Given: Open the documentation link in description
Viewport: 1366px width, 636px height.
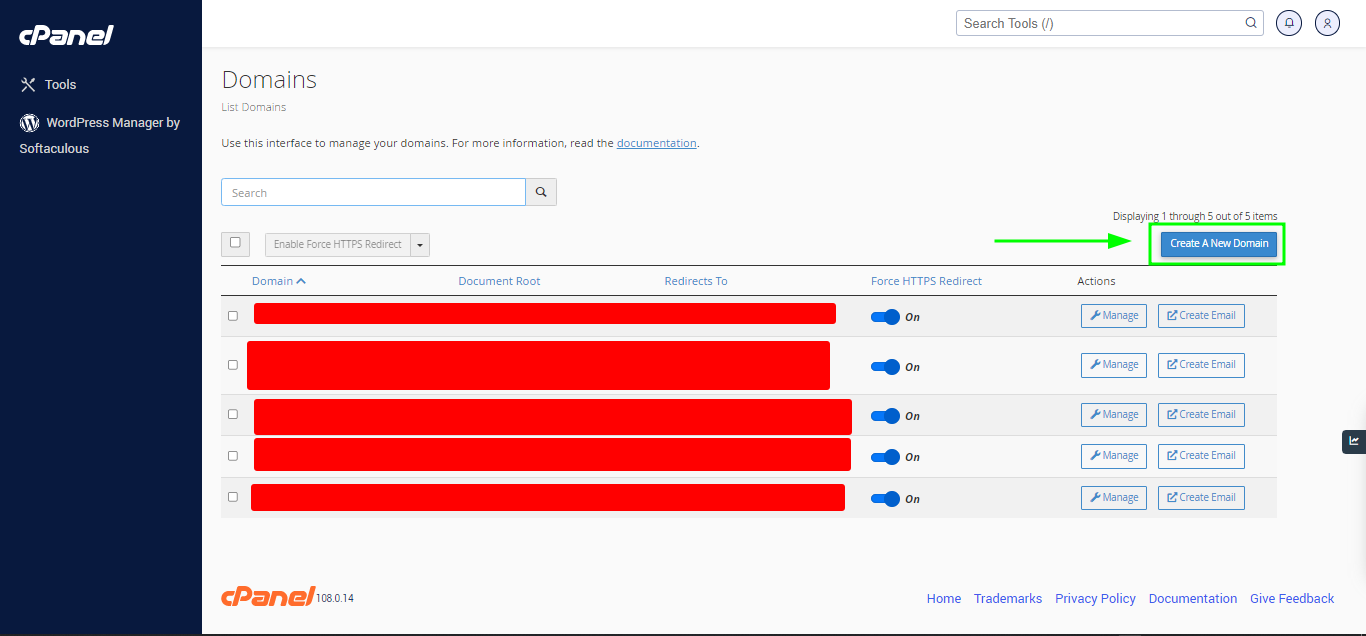Looking at the screenshot, I should [656, 143].
